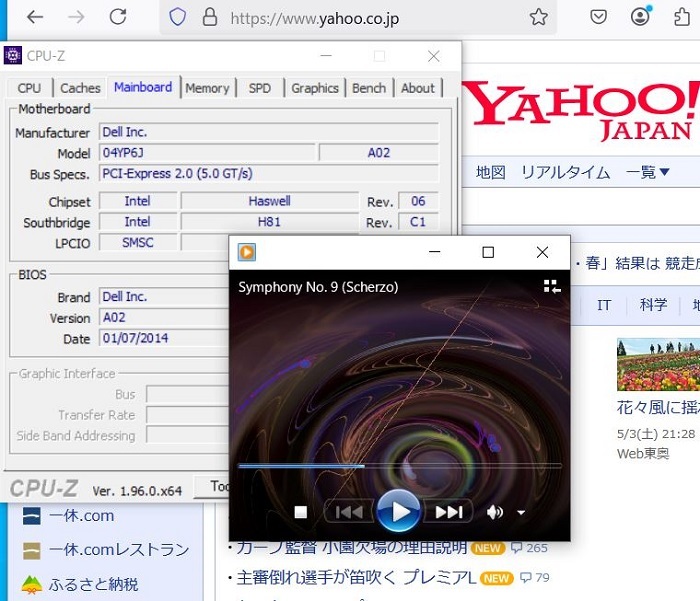Click the 一休.com service icon
Screen dimensions: 700x601
point(31,516)
